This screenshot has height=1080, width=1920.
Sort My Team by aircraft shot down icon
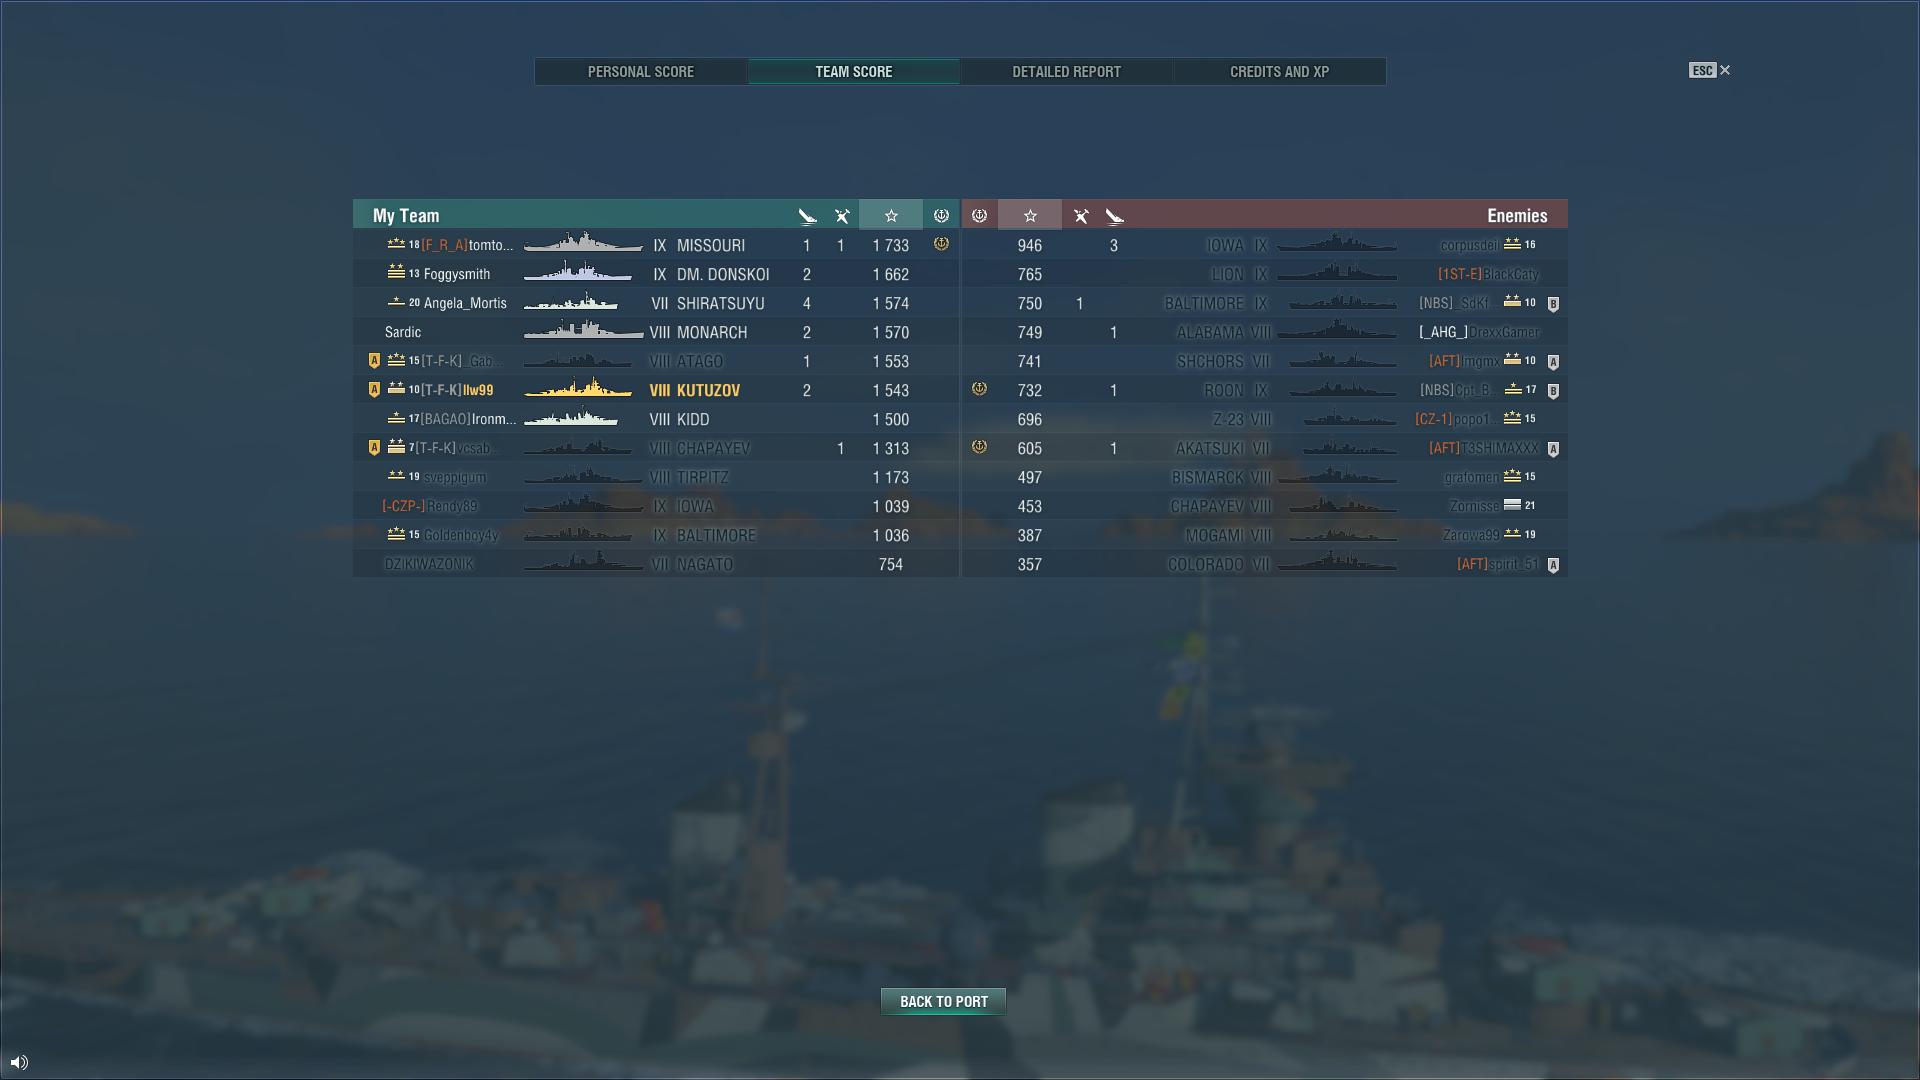pyautogui.click(x=842, y=216)
